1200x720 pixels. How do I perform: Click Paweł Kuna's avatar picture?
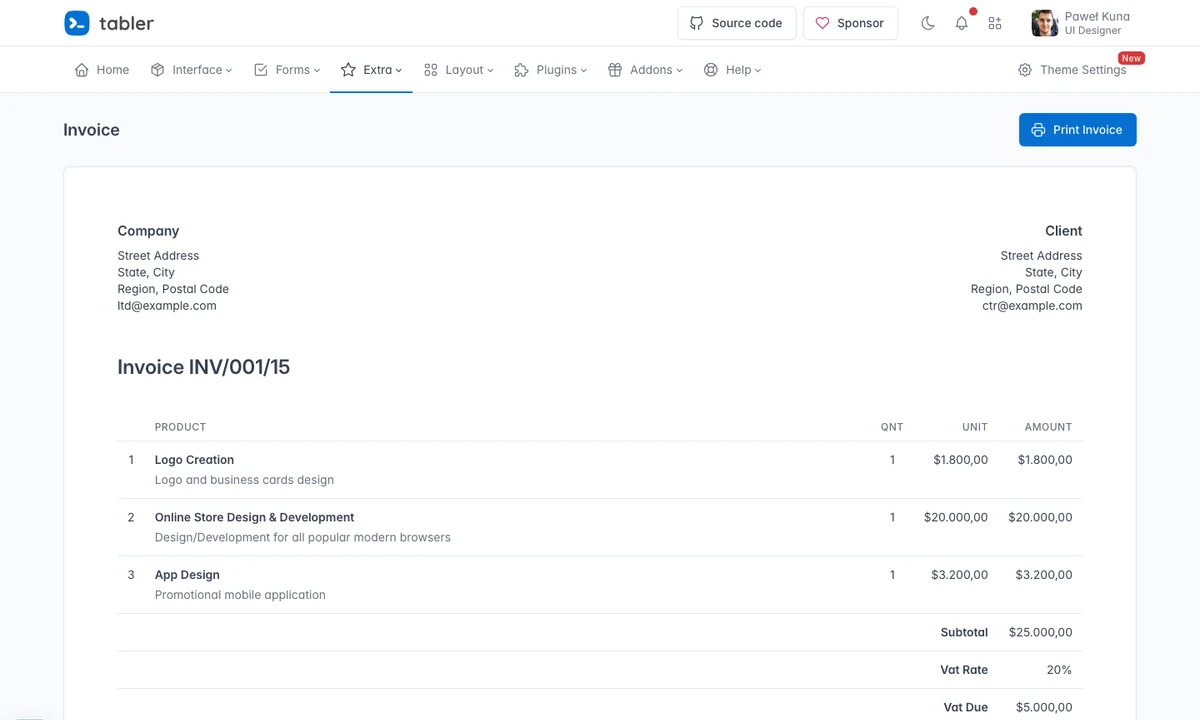point(1044,23)
